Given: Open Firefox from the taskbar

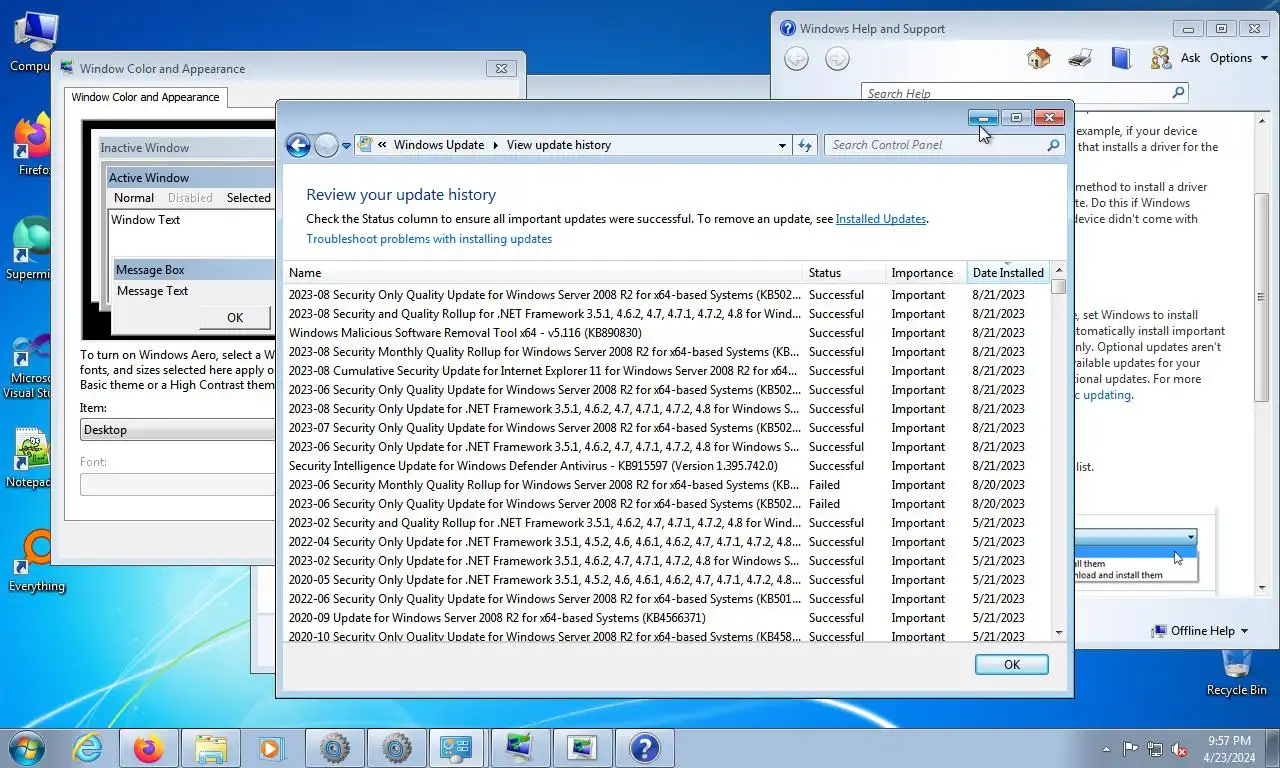Looking at the screenshot, I should coord(148,748).
